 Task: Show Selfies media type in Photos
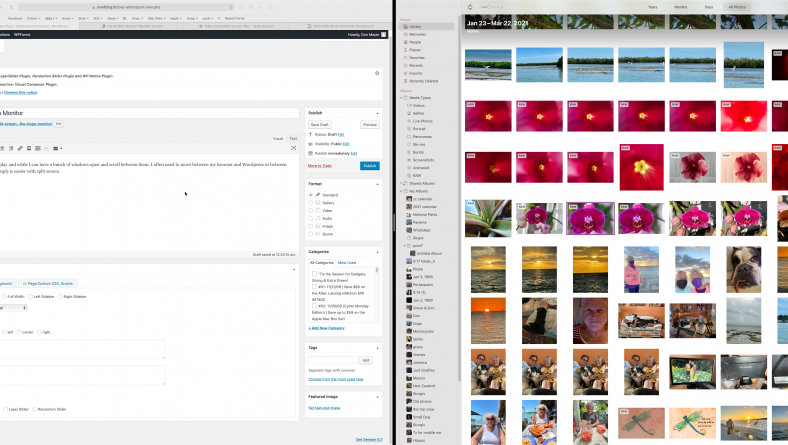(419, 113)
